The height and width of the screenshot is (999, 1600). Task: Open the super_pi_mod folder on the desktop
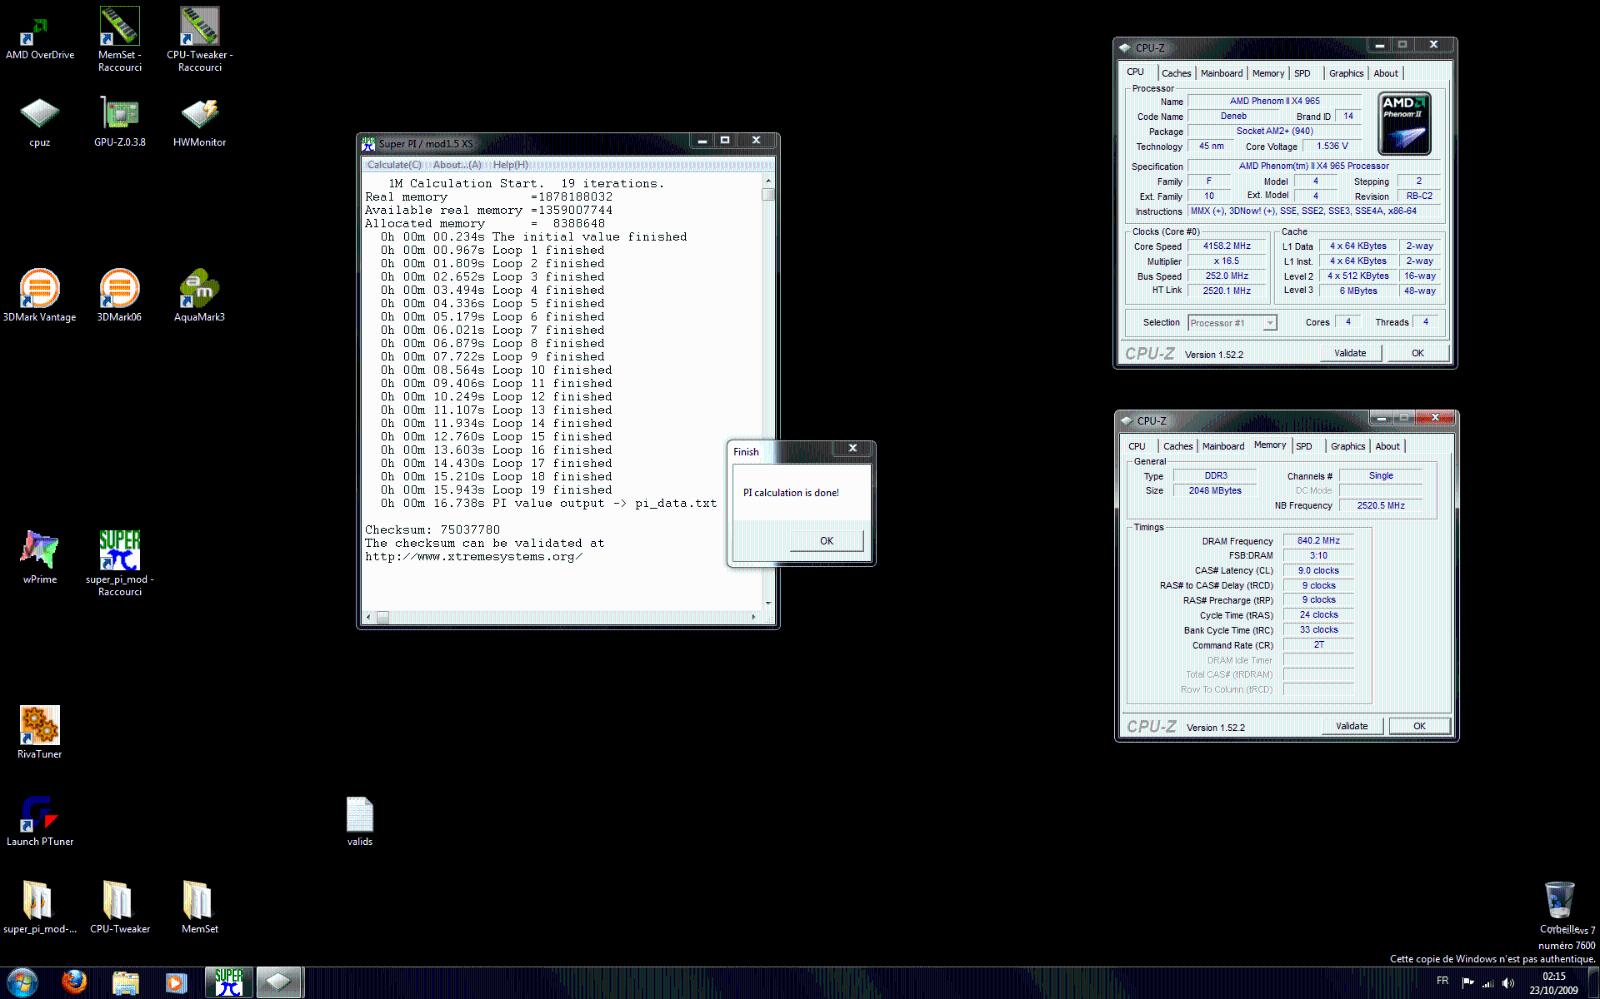coord(39,908)
